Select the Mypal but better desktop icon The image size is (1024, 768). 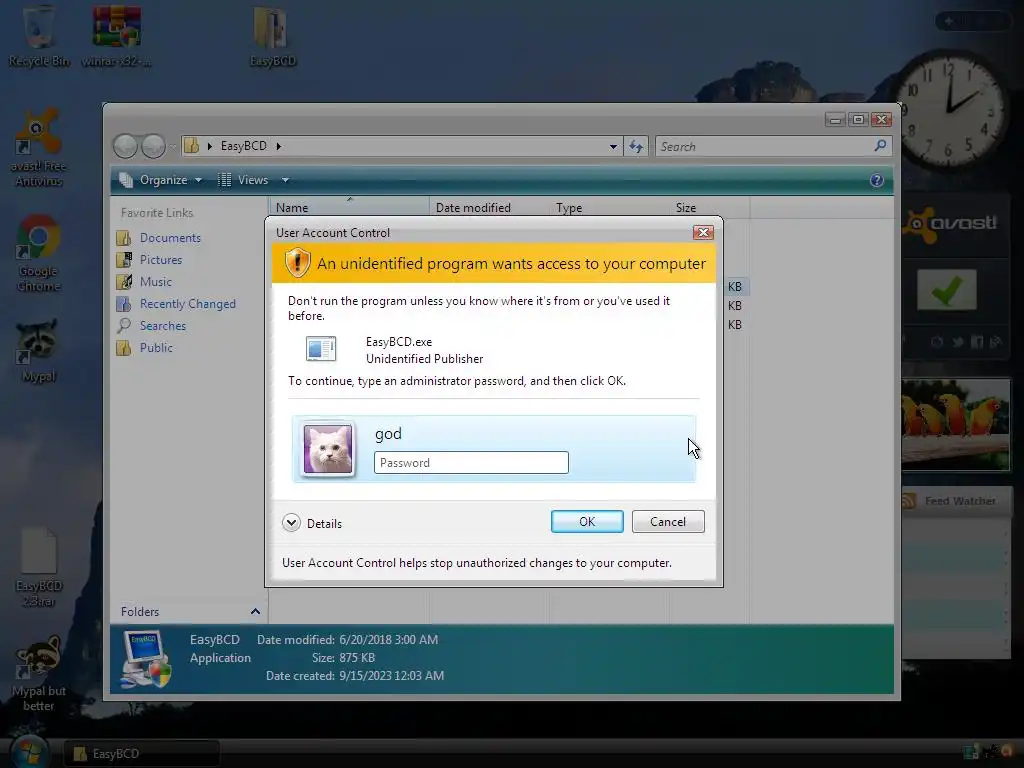coord(39,674)
